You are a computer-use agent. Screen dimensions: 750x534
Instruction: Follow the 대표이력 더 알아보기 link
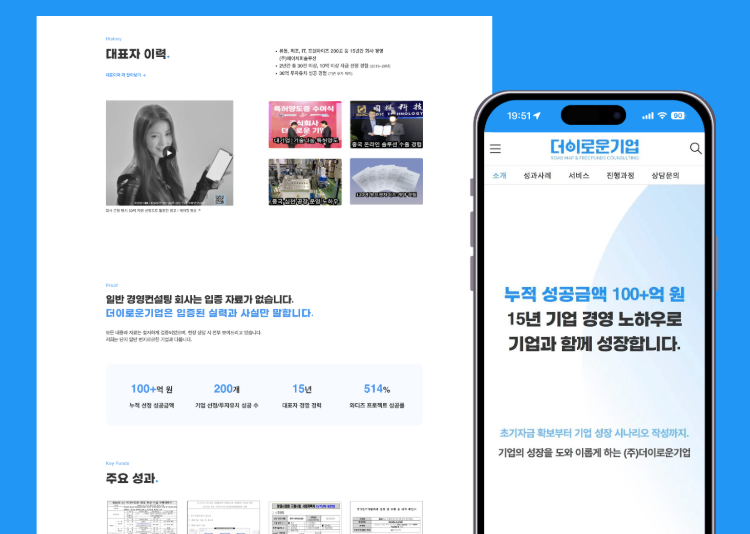(x=126, y=75)
